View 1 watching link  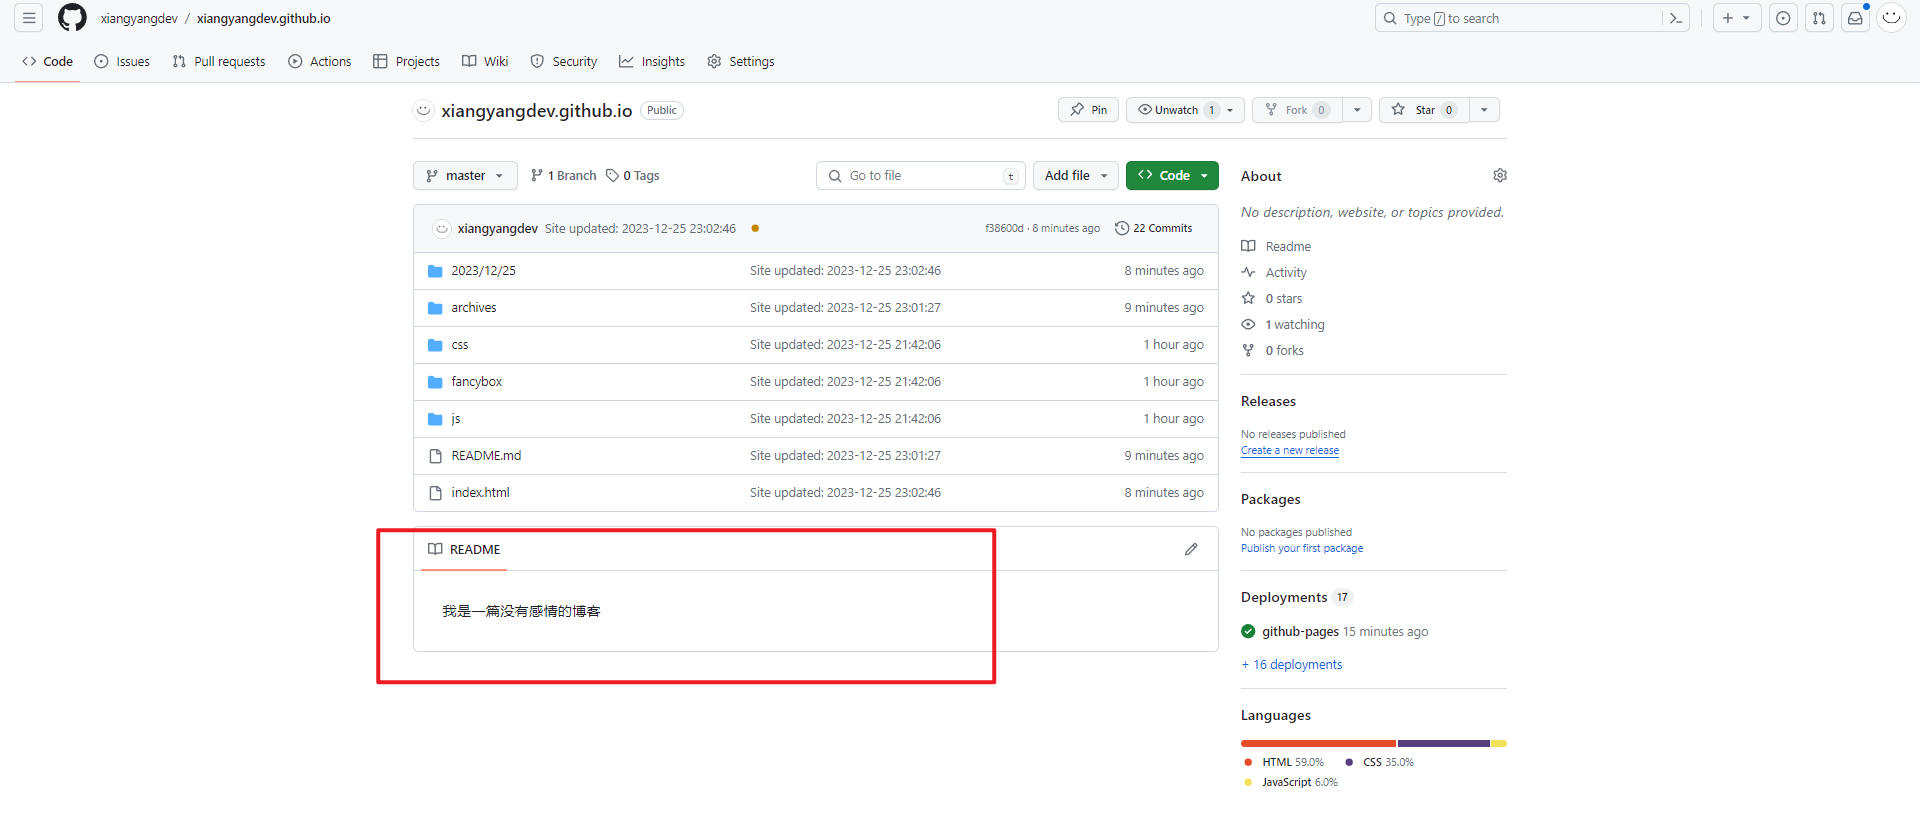pyautogui.click(x=1283, y=324)
